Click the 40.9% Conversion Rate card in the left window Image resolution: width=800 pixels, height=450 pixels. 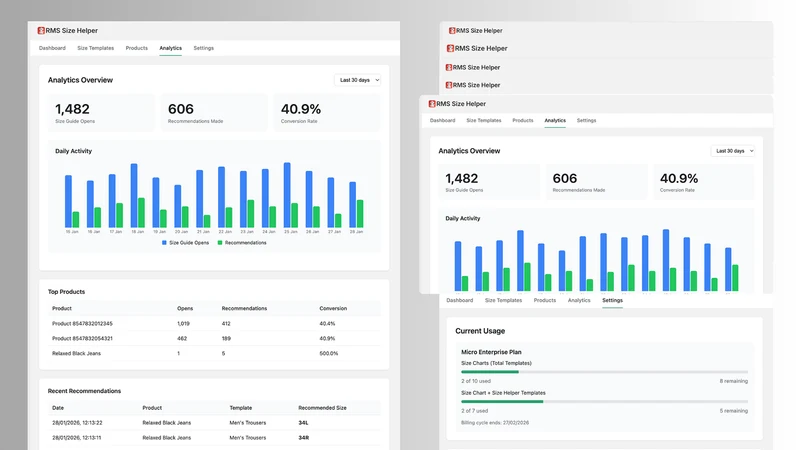click(x=327, y=113)
